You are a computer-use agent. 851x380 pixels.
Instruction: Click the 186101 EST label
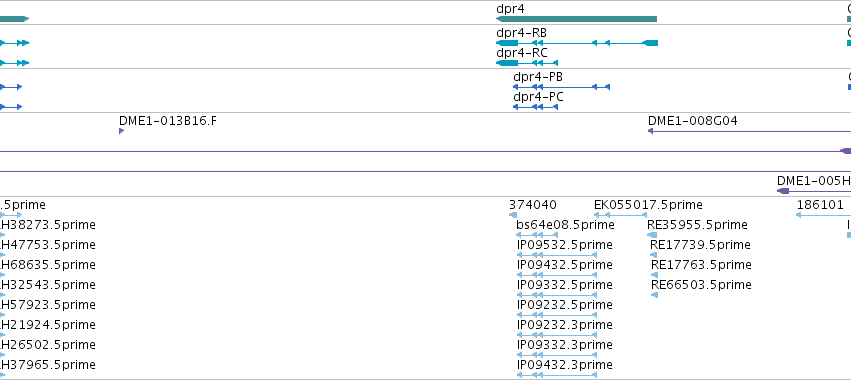(820, 205)
